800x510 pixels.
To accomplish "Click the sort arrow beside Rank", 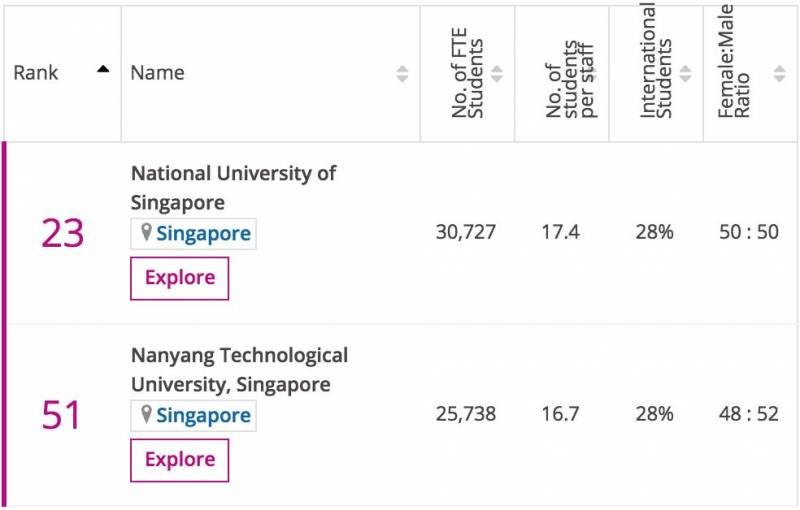I will point(103,71).
